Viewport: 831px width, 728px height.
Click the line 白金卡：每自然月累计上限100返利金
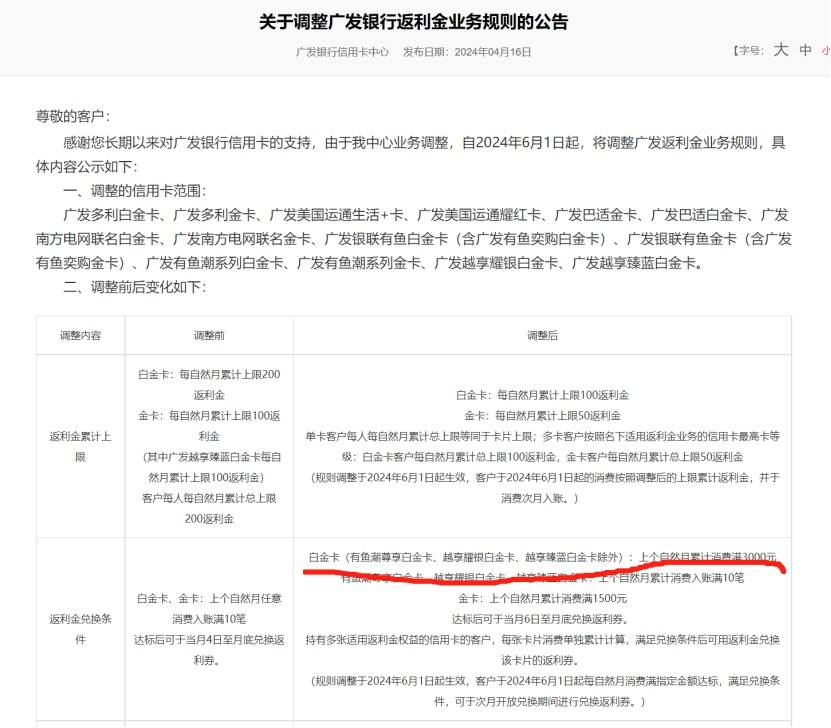tap(542, 395)
